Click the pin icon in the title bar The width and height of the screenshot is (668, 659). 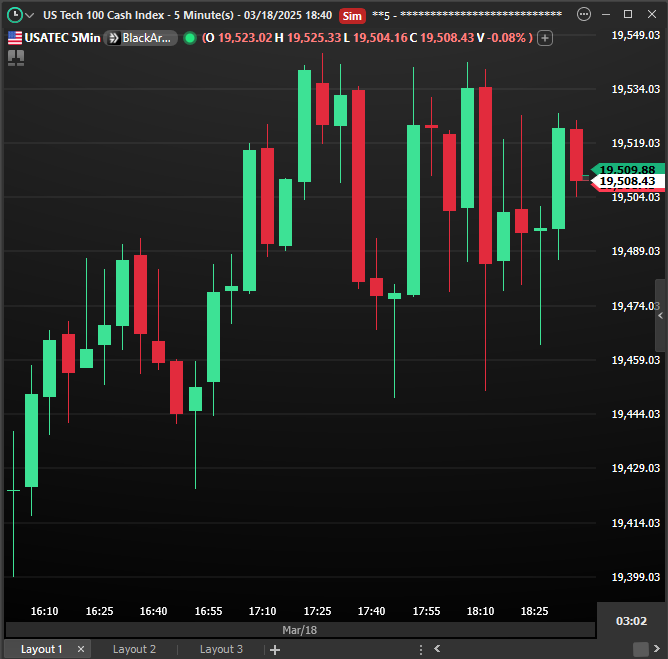[583, 15]
